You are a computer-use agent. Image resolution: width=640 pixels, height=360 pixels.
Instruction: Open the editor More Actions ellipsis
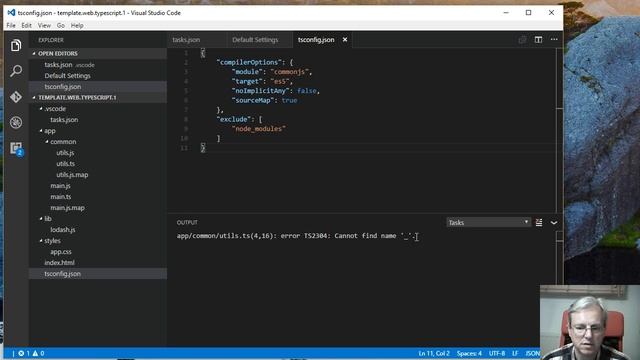(554, 40)
